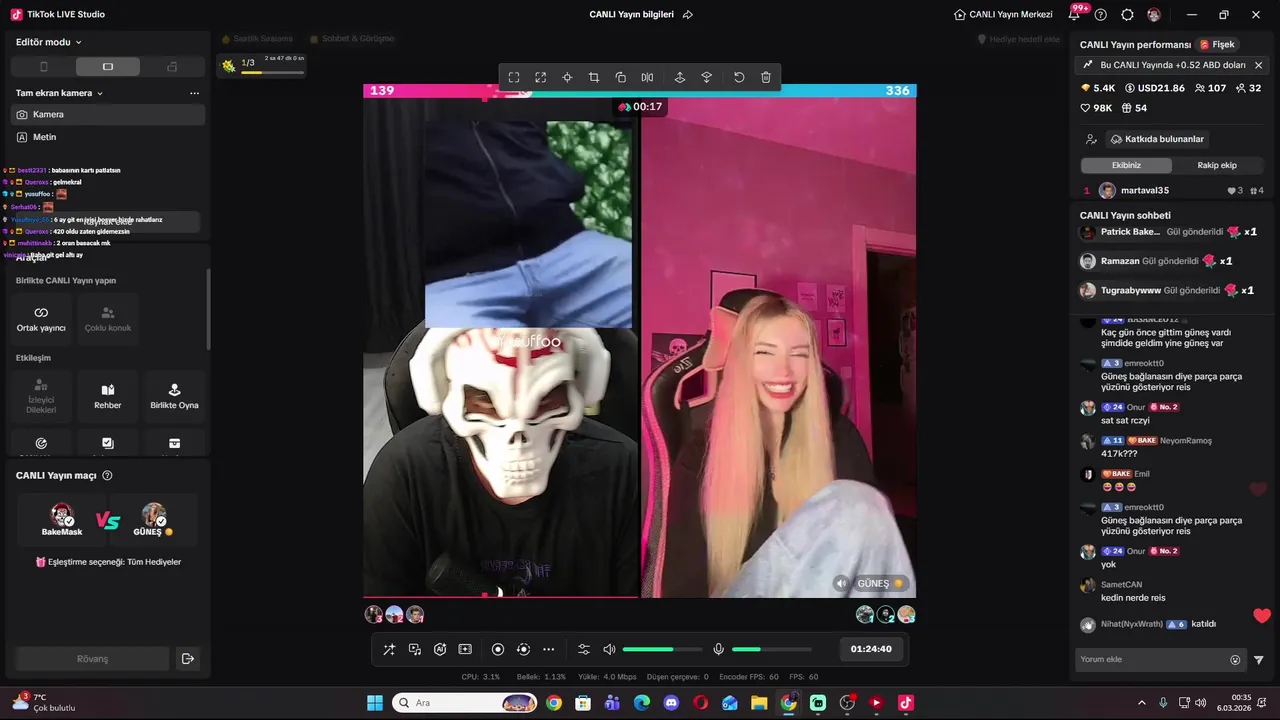Undo with the reset arrow icon

pyautogui.click(x=739, y=77)
